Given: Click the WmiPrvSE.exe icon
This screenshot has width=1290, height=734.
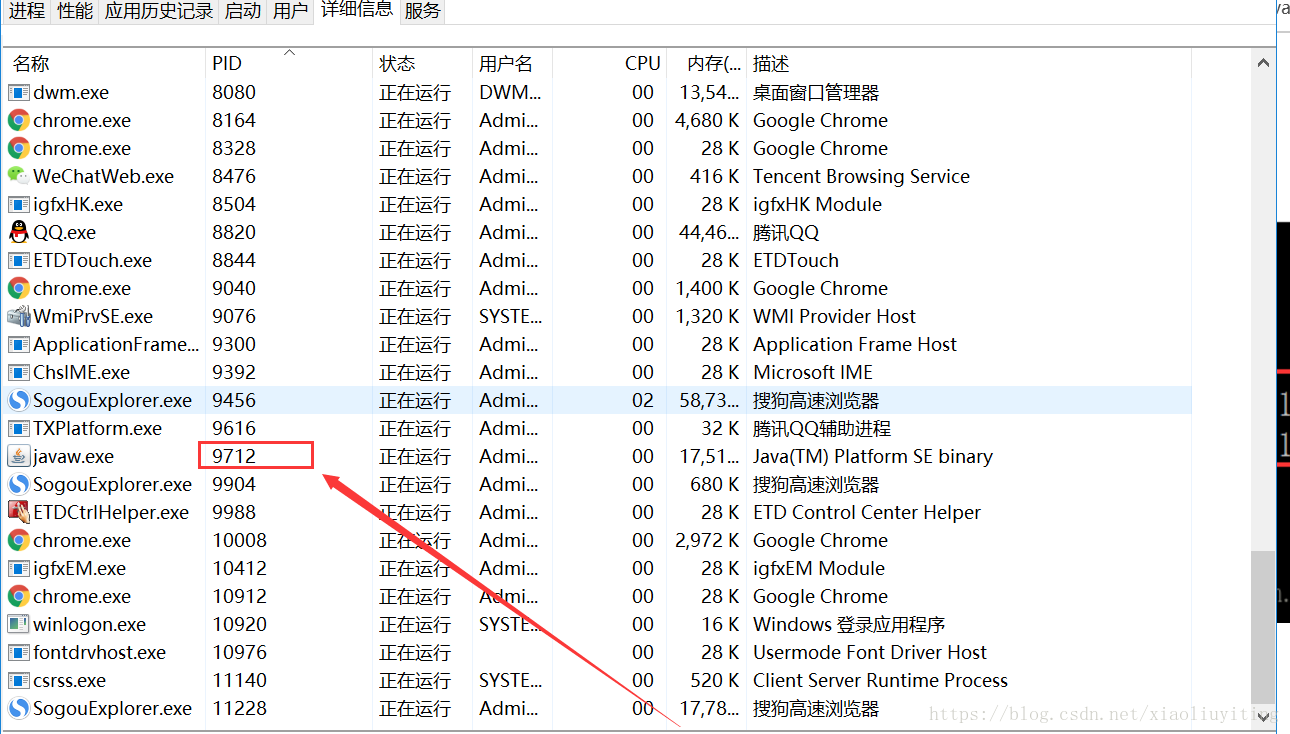Looking at the screenshot, I should coord(18,316).
